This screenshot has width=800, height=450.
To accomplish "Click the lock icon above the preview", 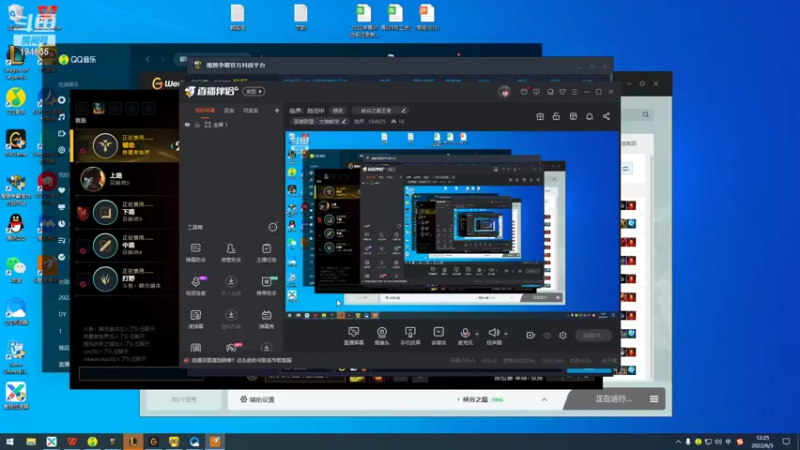I will coord(556,116).
